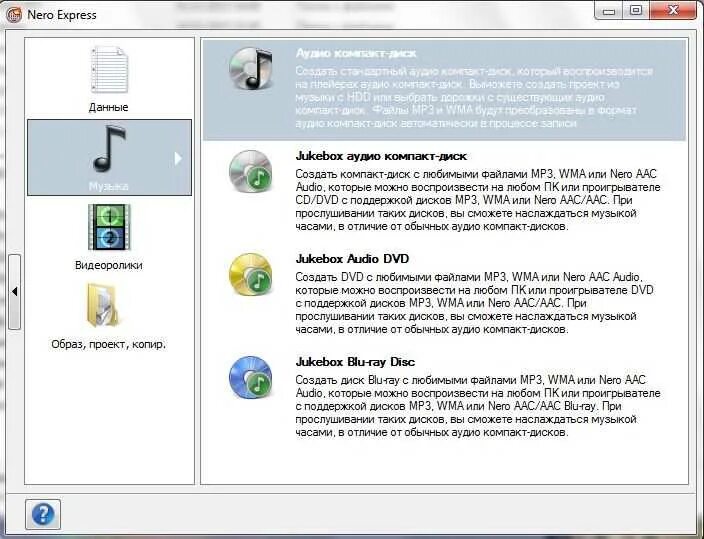
Task: Select the Музыка music note icon
Action: coord(109,149)
